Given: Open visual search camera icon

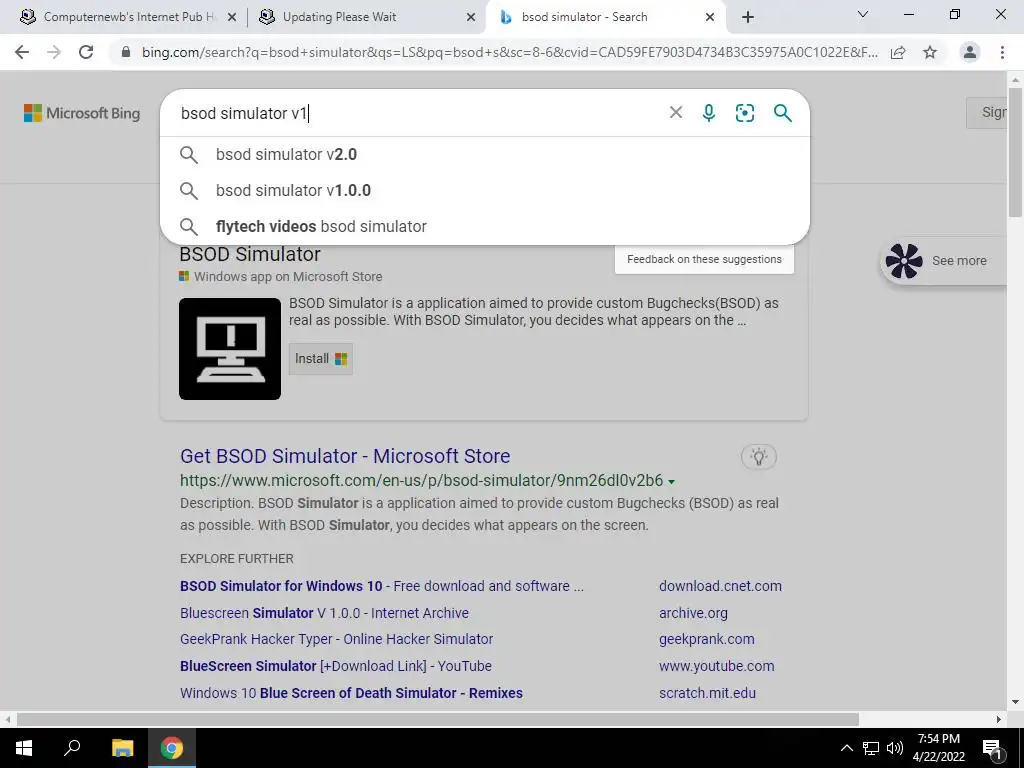Looking at the screenshot, I should (744, 113).
